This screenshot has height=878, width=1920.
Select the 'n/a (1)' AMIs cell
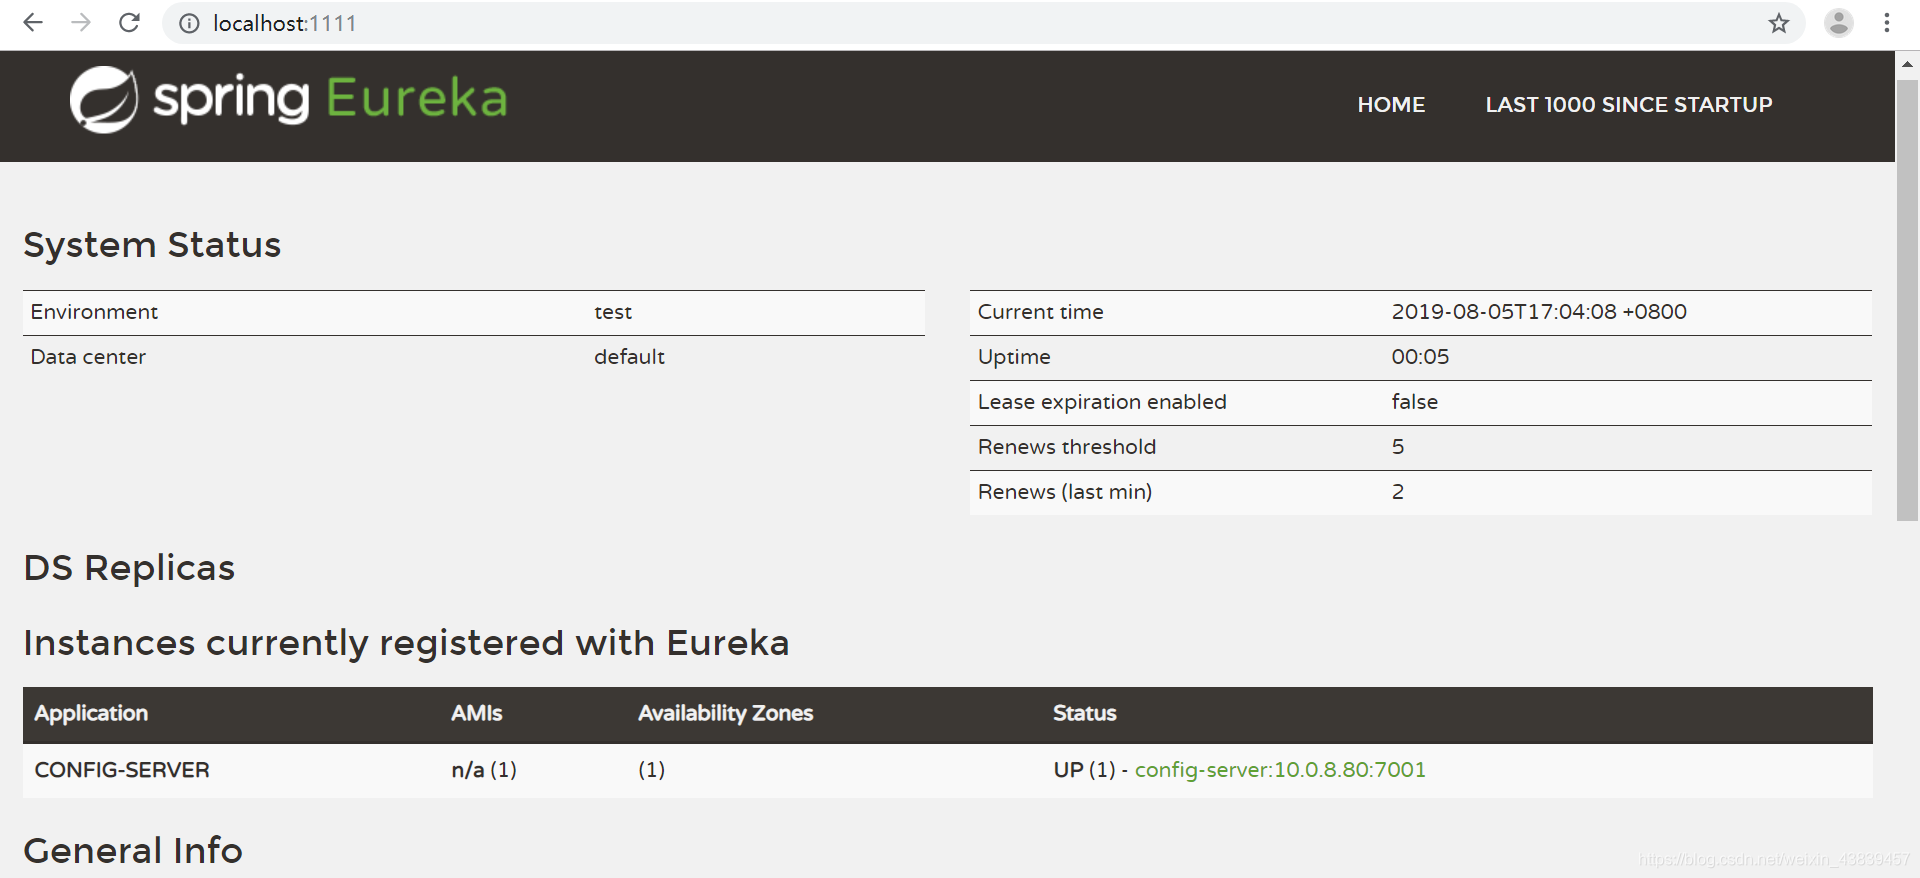point(484,770)
